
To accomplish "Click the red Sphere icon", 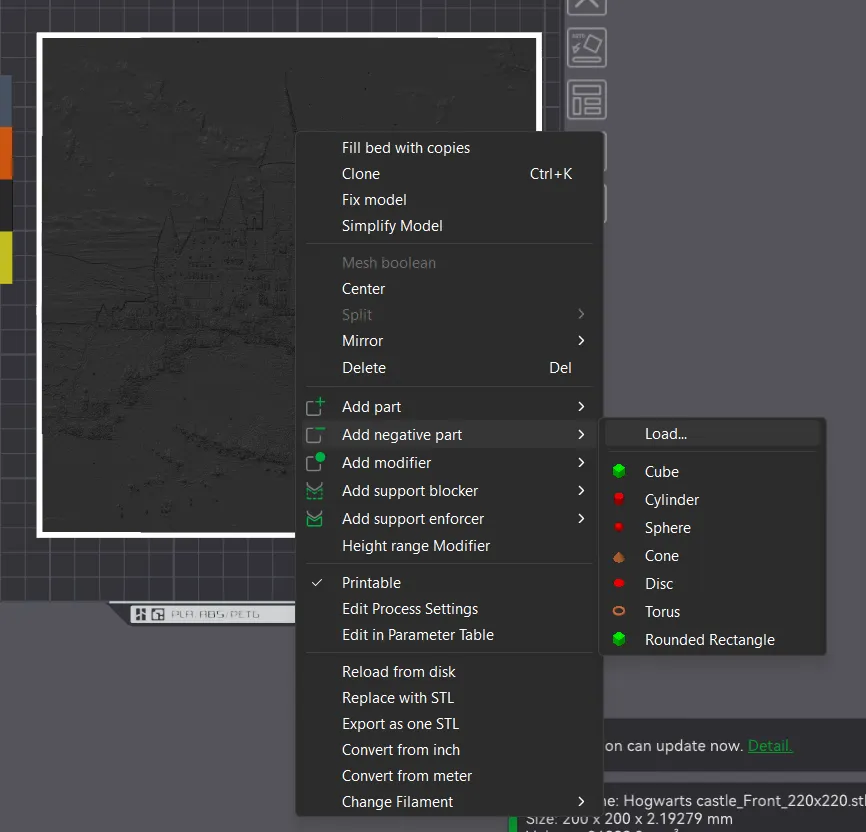I will pyautogui.click(x=619, y=527).
